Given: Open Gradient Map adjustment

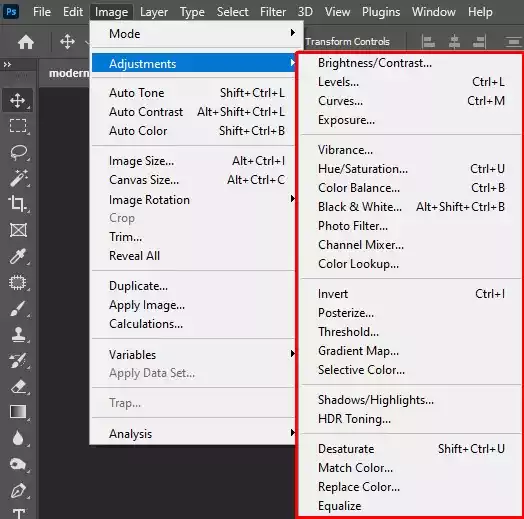Looking at the screenshot, I should (410, 351).
